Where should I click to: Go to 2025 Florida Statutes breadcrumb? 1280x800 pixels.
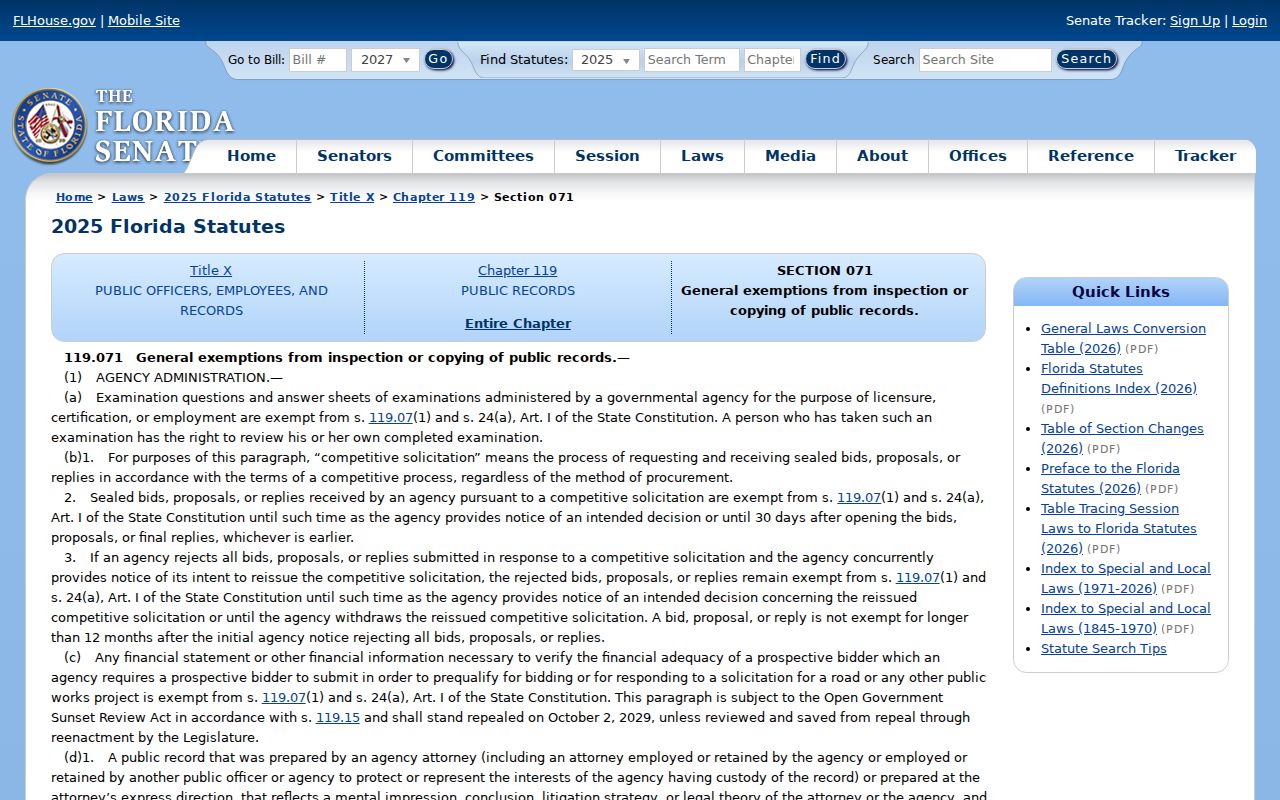coord(237,197)
